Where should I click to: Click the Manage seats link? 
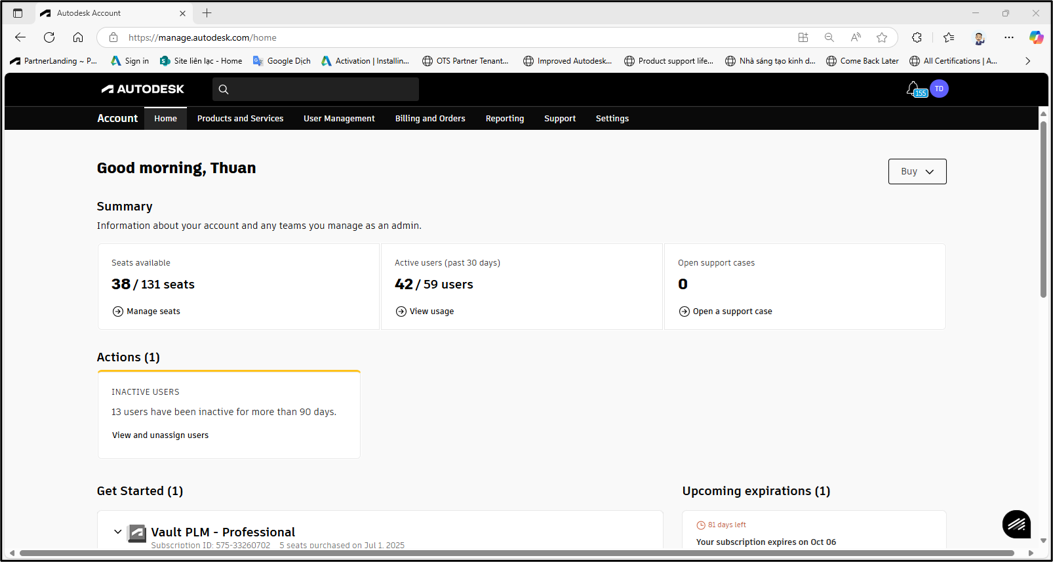[x=146, y=312]
